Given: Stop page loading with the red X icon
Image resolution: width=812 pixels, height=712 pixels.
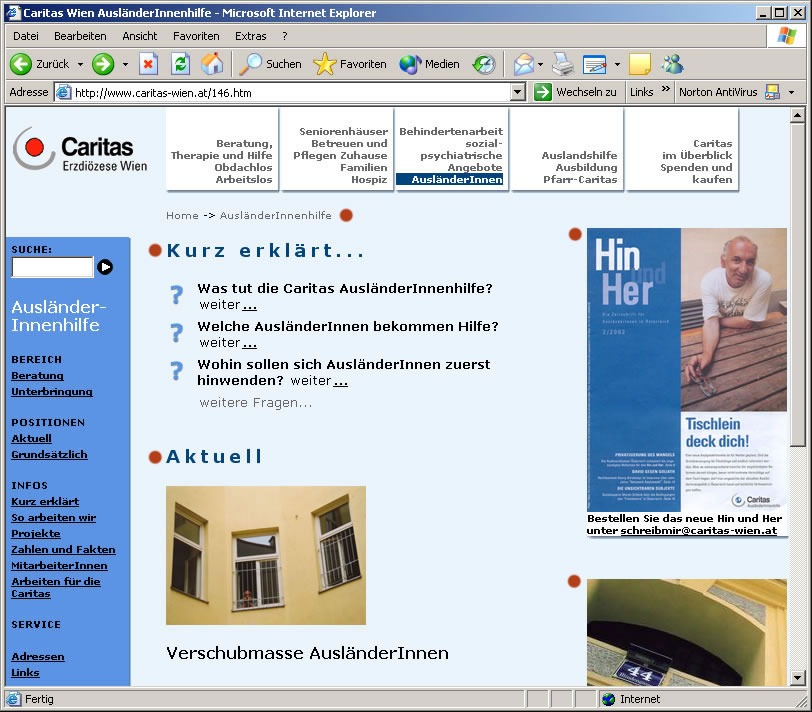Looking at the screenshot, I should (x=148, y=64).
